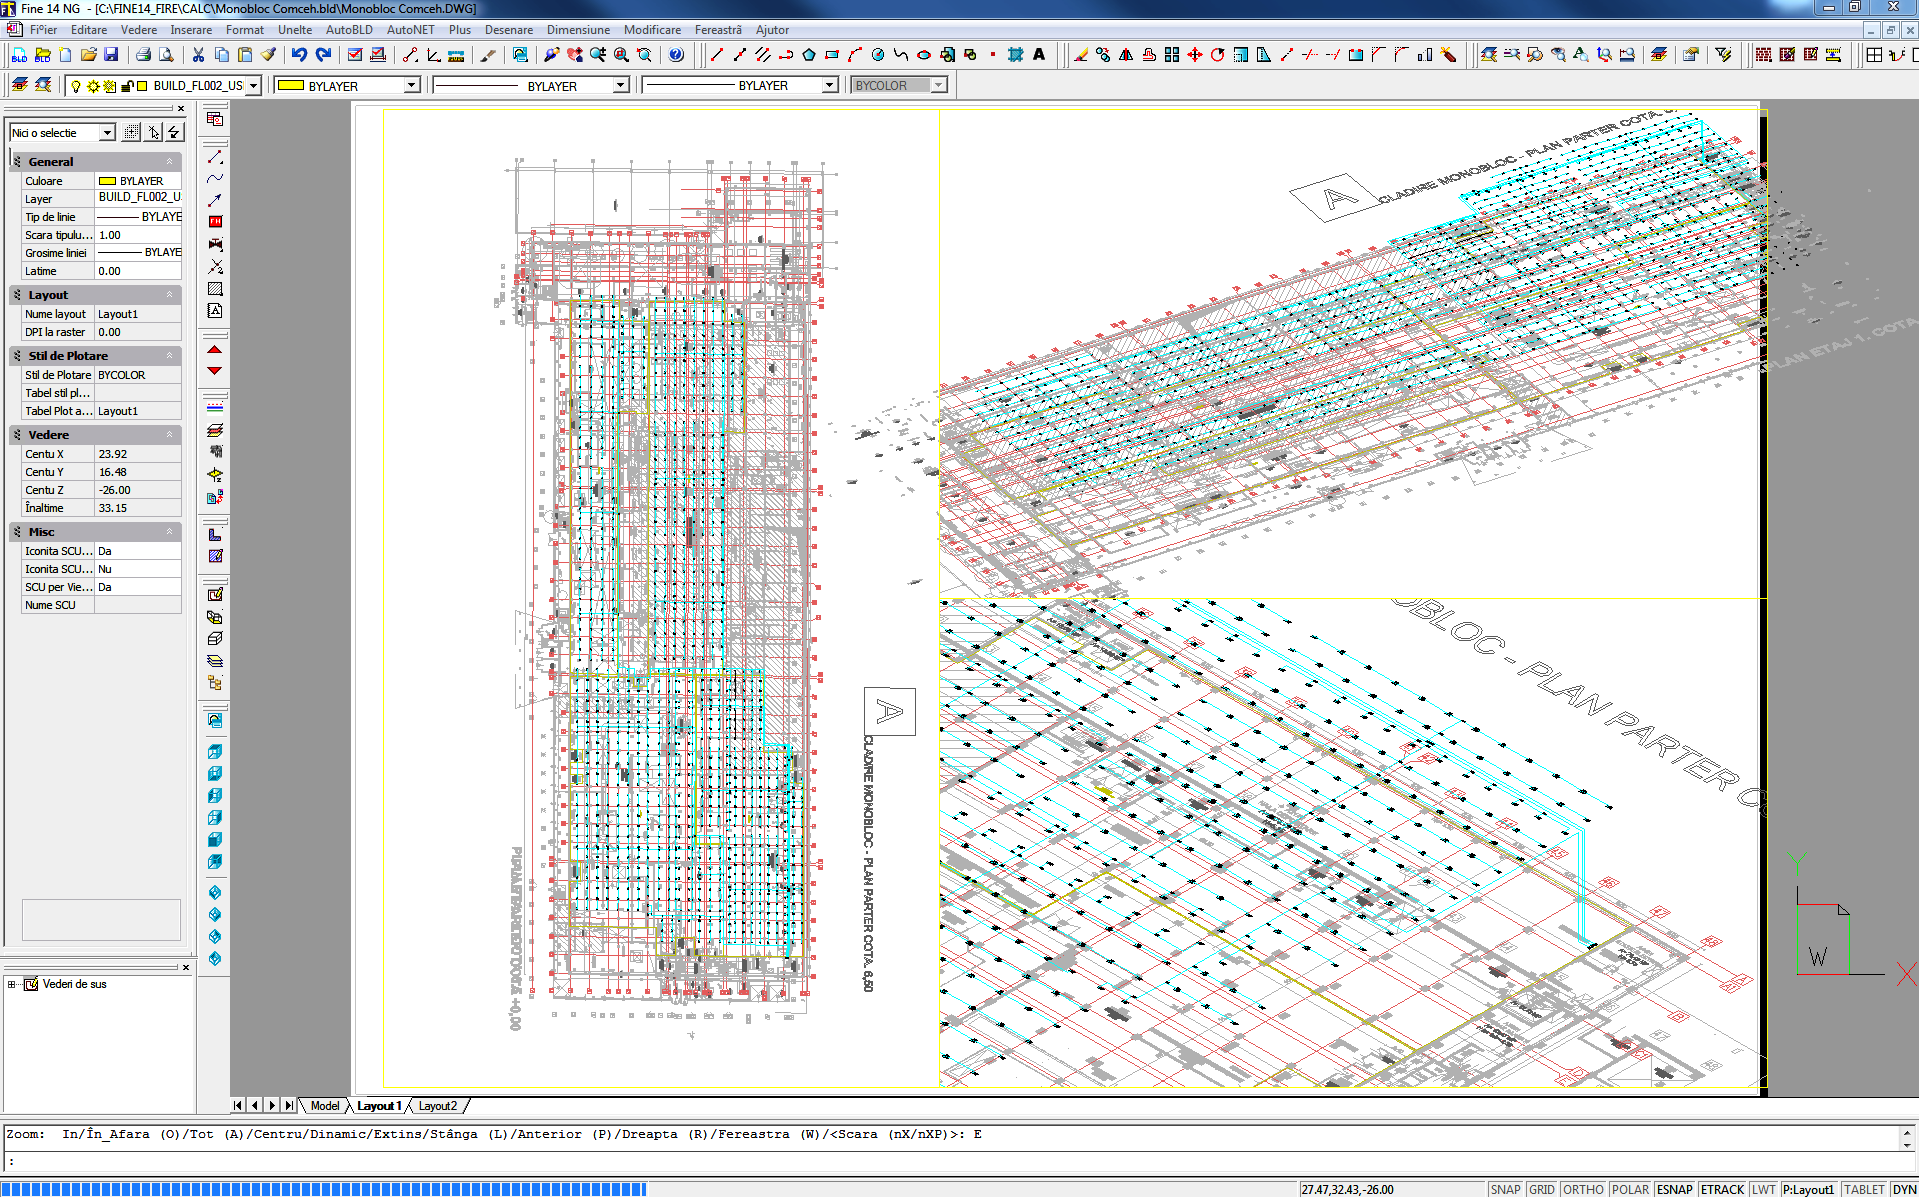The width and height of the screenshot is (1919, 1197).
Task: Select the Line drawing tool
Action: click(716, 55)
